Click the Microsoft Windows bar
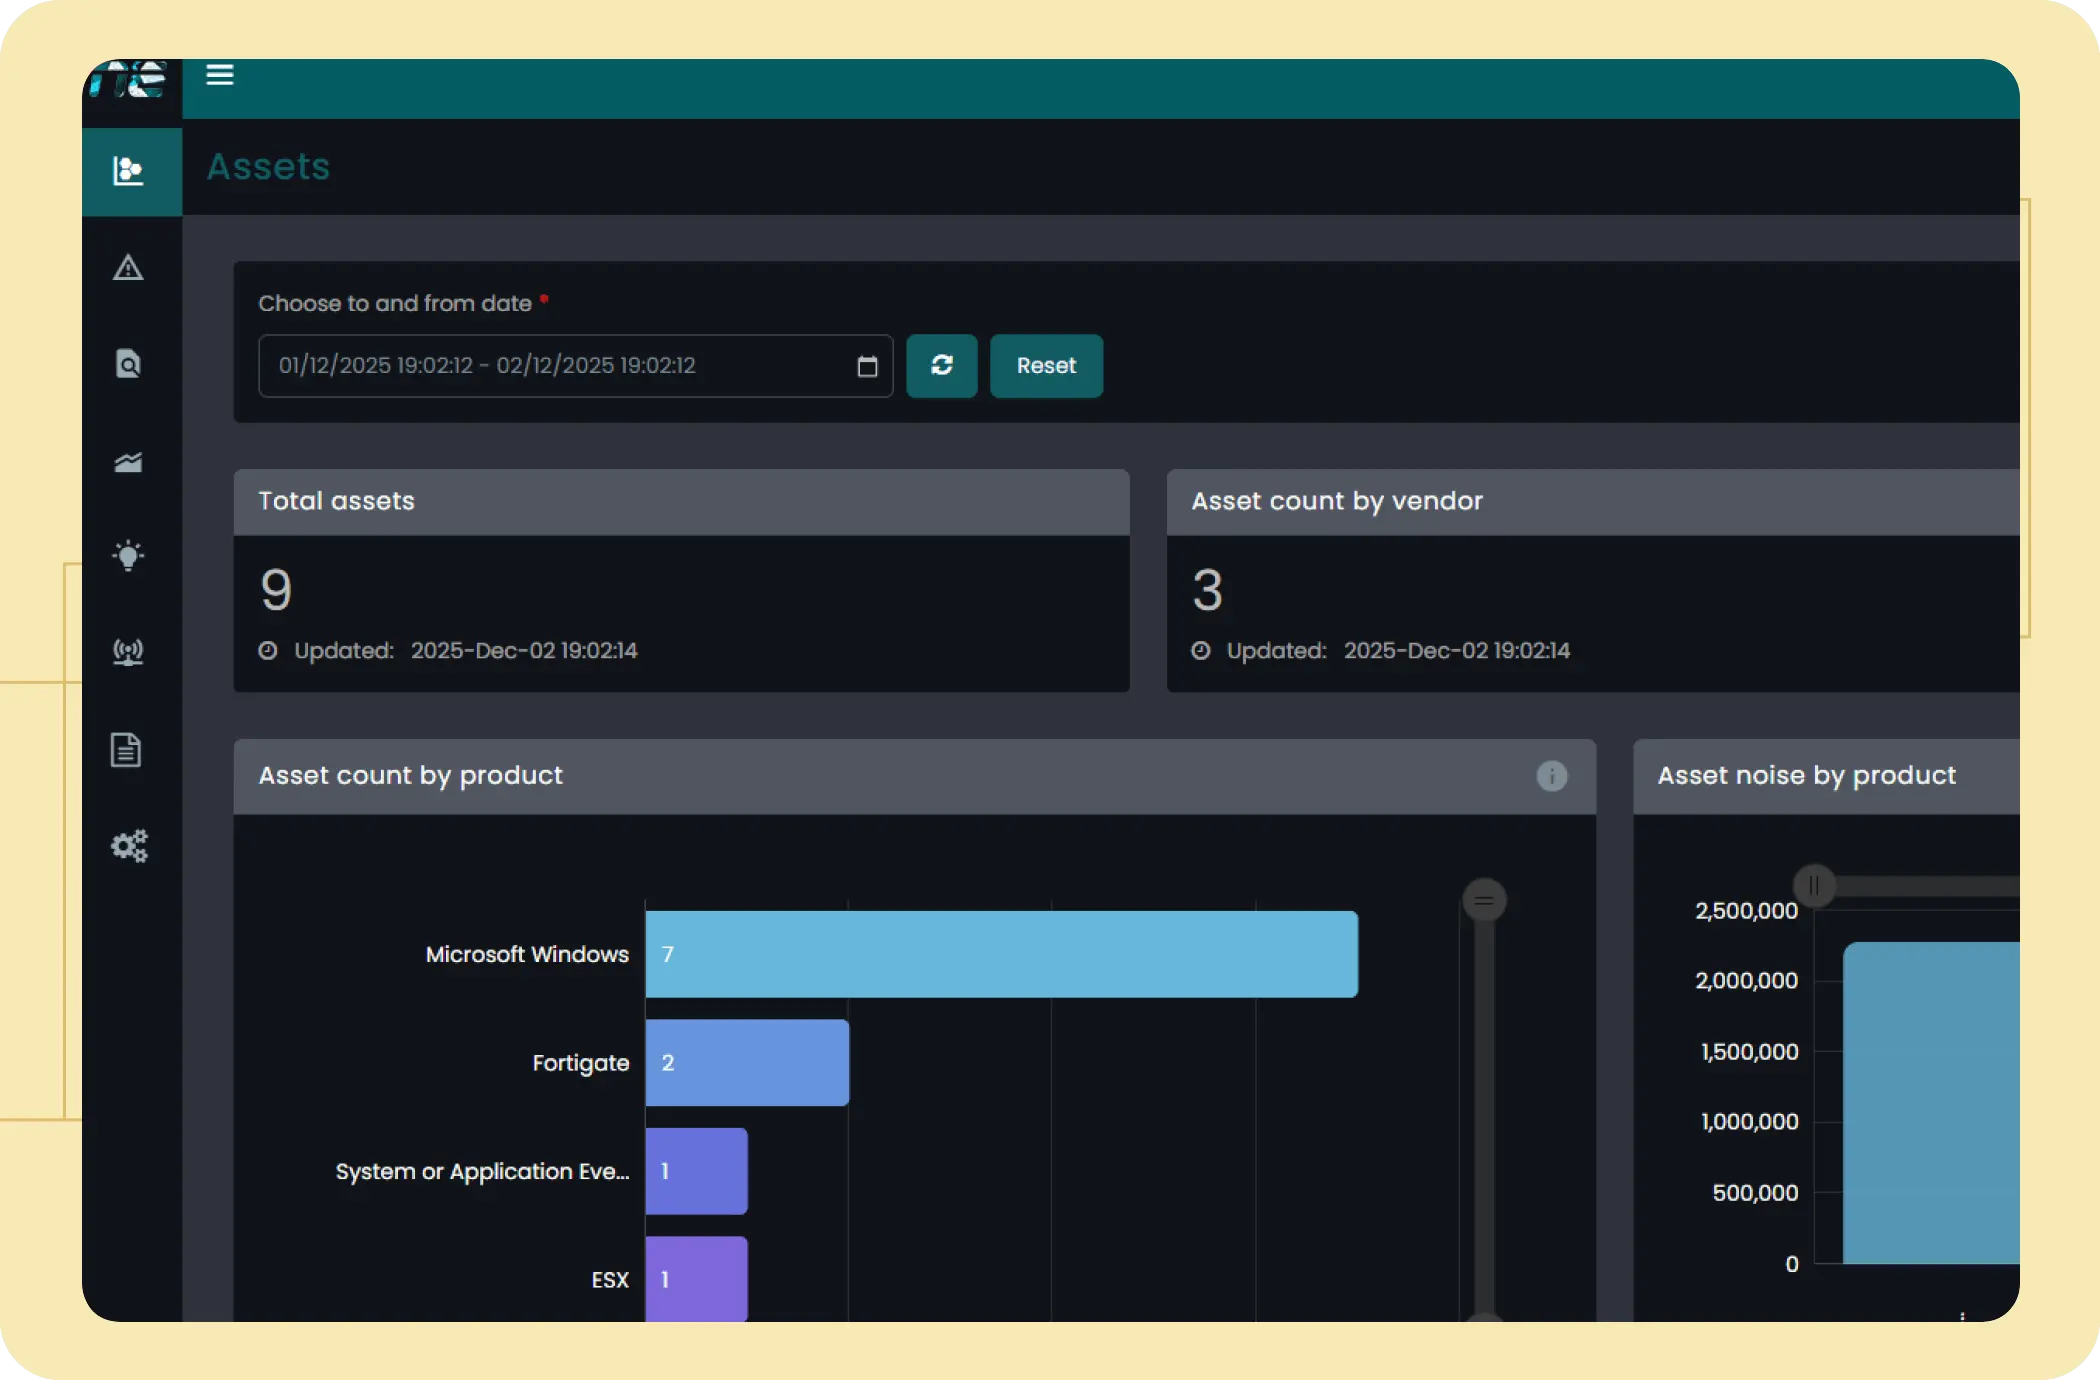Screen dimensions: 2100x1380 click(1001, 954)
